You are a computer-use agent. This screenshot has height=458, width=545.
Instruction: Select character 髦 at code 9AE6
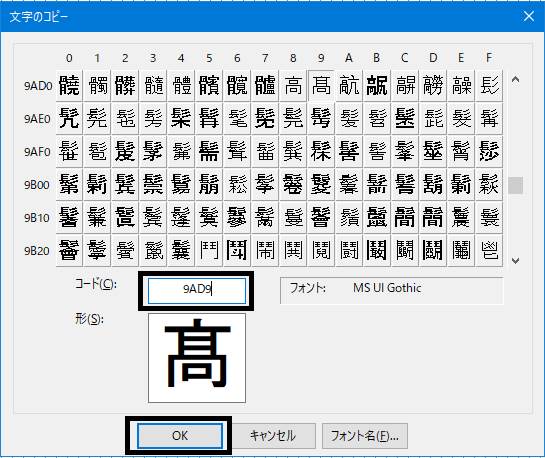237,118
